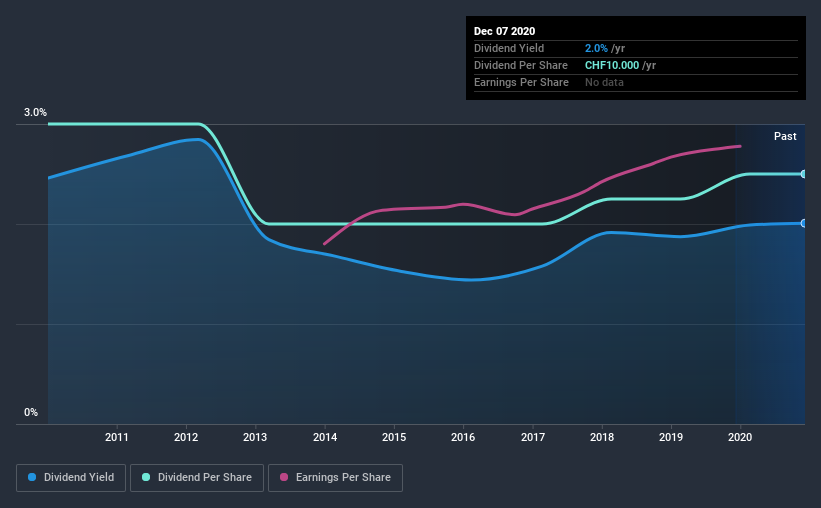Click the teal Dividend Per Share legend dot
821x508 pixels.
146,477
